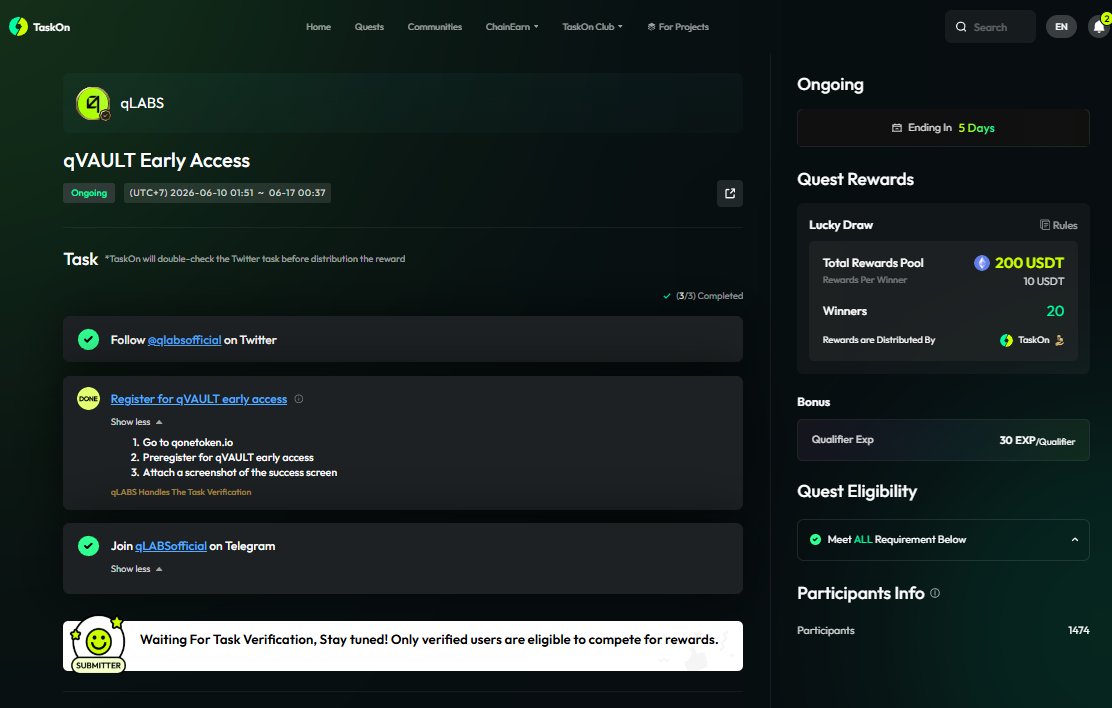Click the quest date range label

tap(227, 193)
